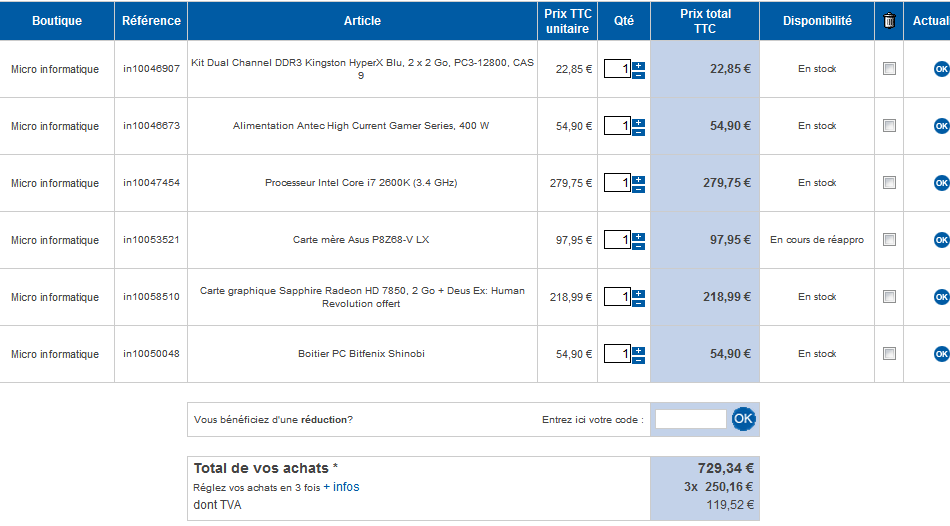950x526 pixels.
Task: Increase quantity of Intel Core i7 processor
Action: pyautogui.click(x=639, y=179)
